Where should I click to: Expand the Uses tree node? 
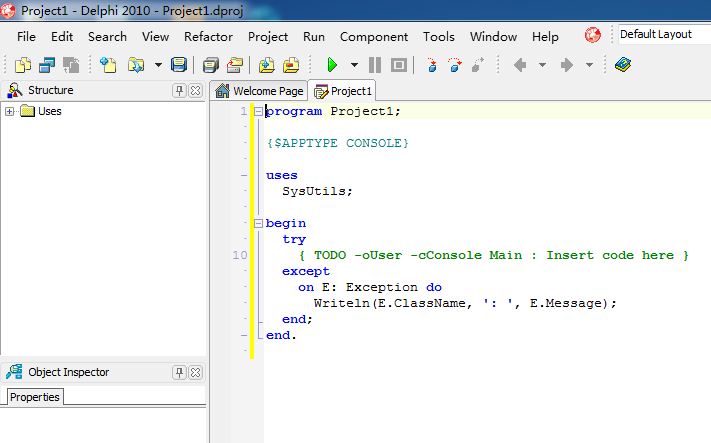click(9, 111)
